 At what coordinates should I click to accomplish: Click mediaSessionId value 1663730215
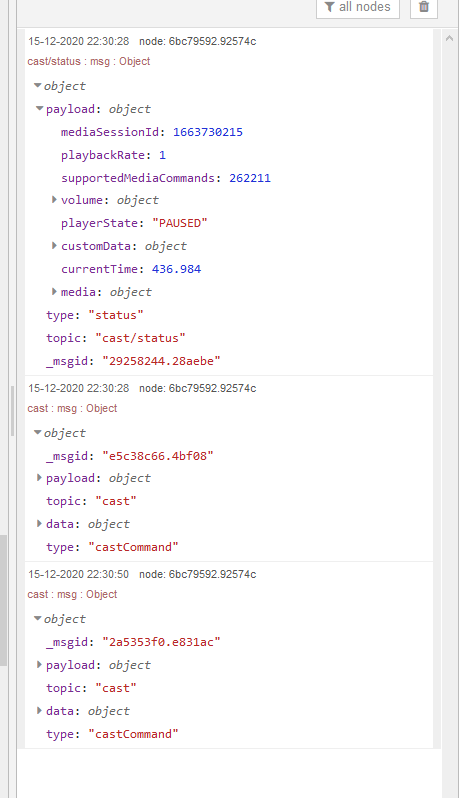coord(208,132)
